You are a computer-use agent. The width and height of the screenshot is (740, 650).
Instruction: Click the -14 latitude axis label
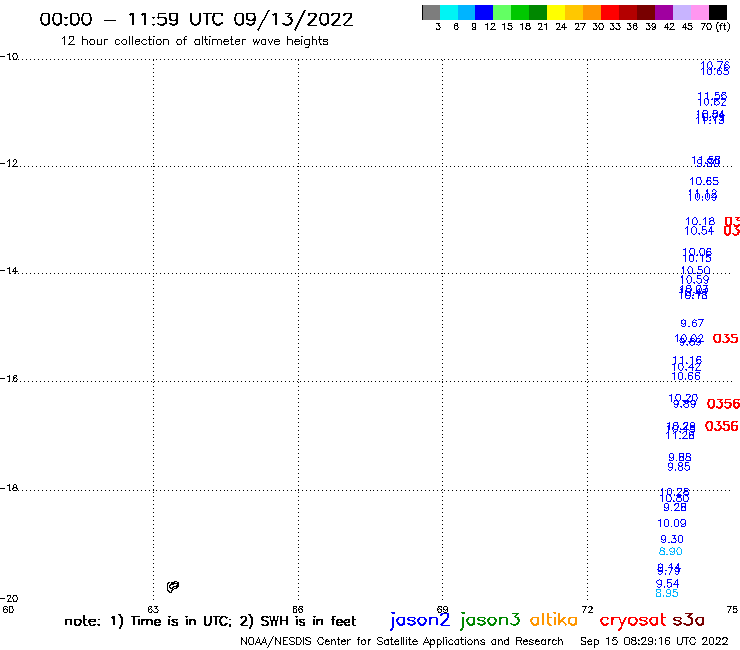[x=9, y=270]
